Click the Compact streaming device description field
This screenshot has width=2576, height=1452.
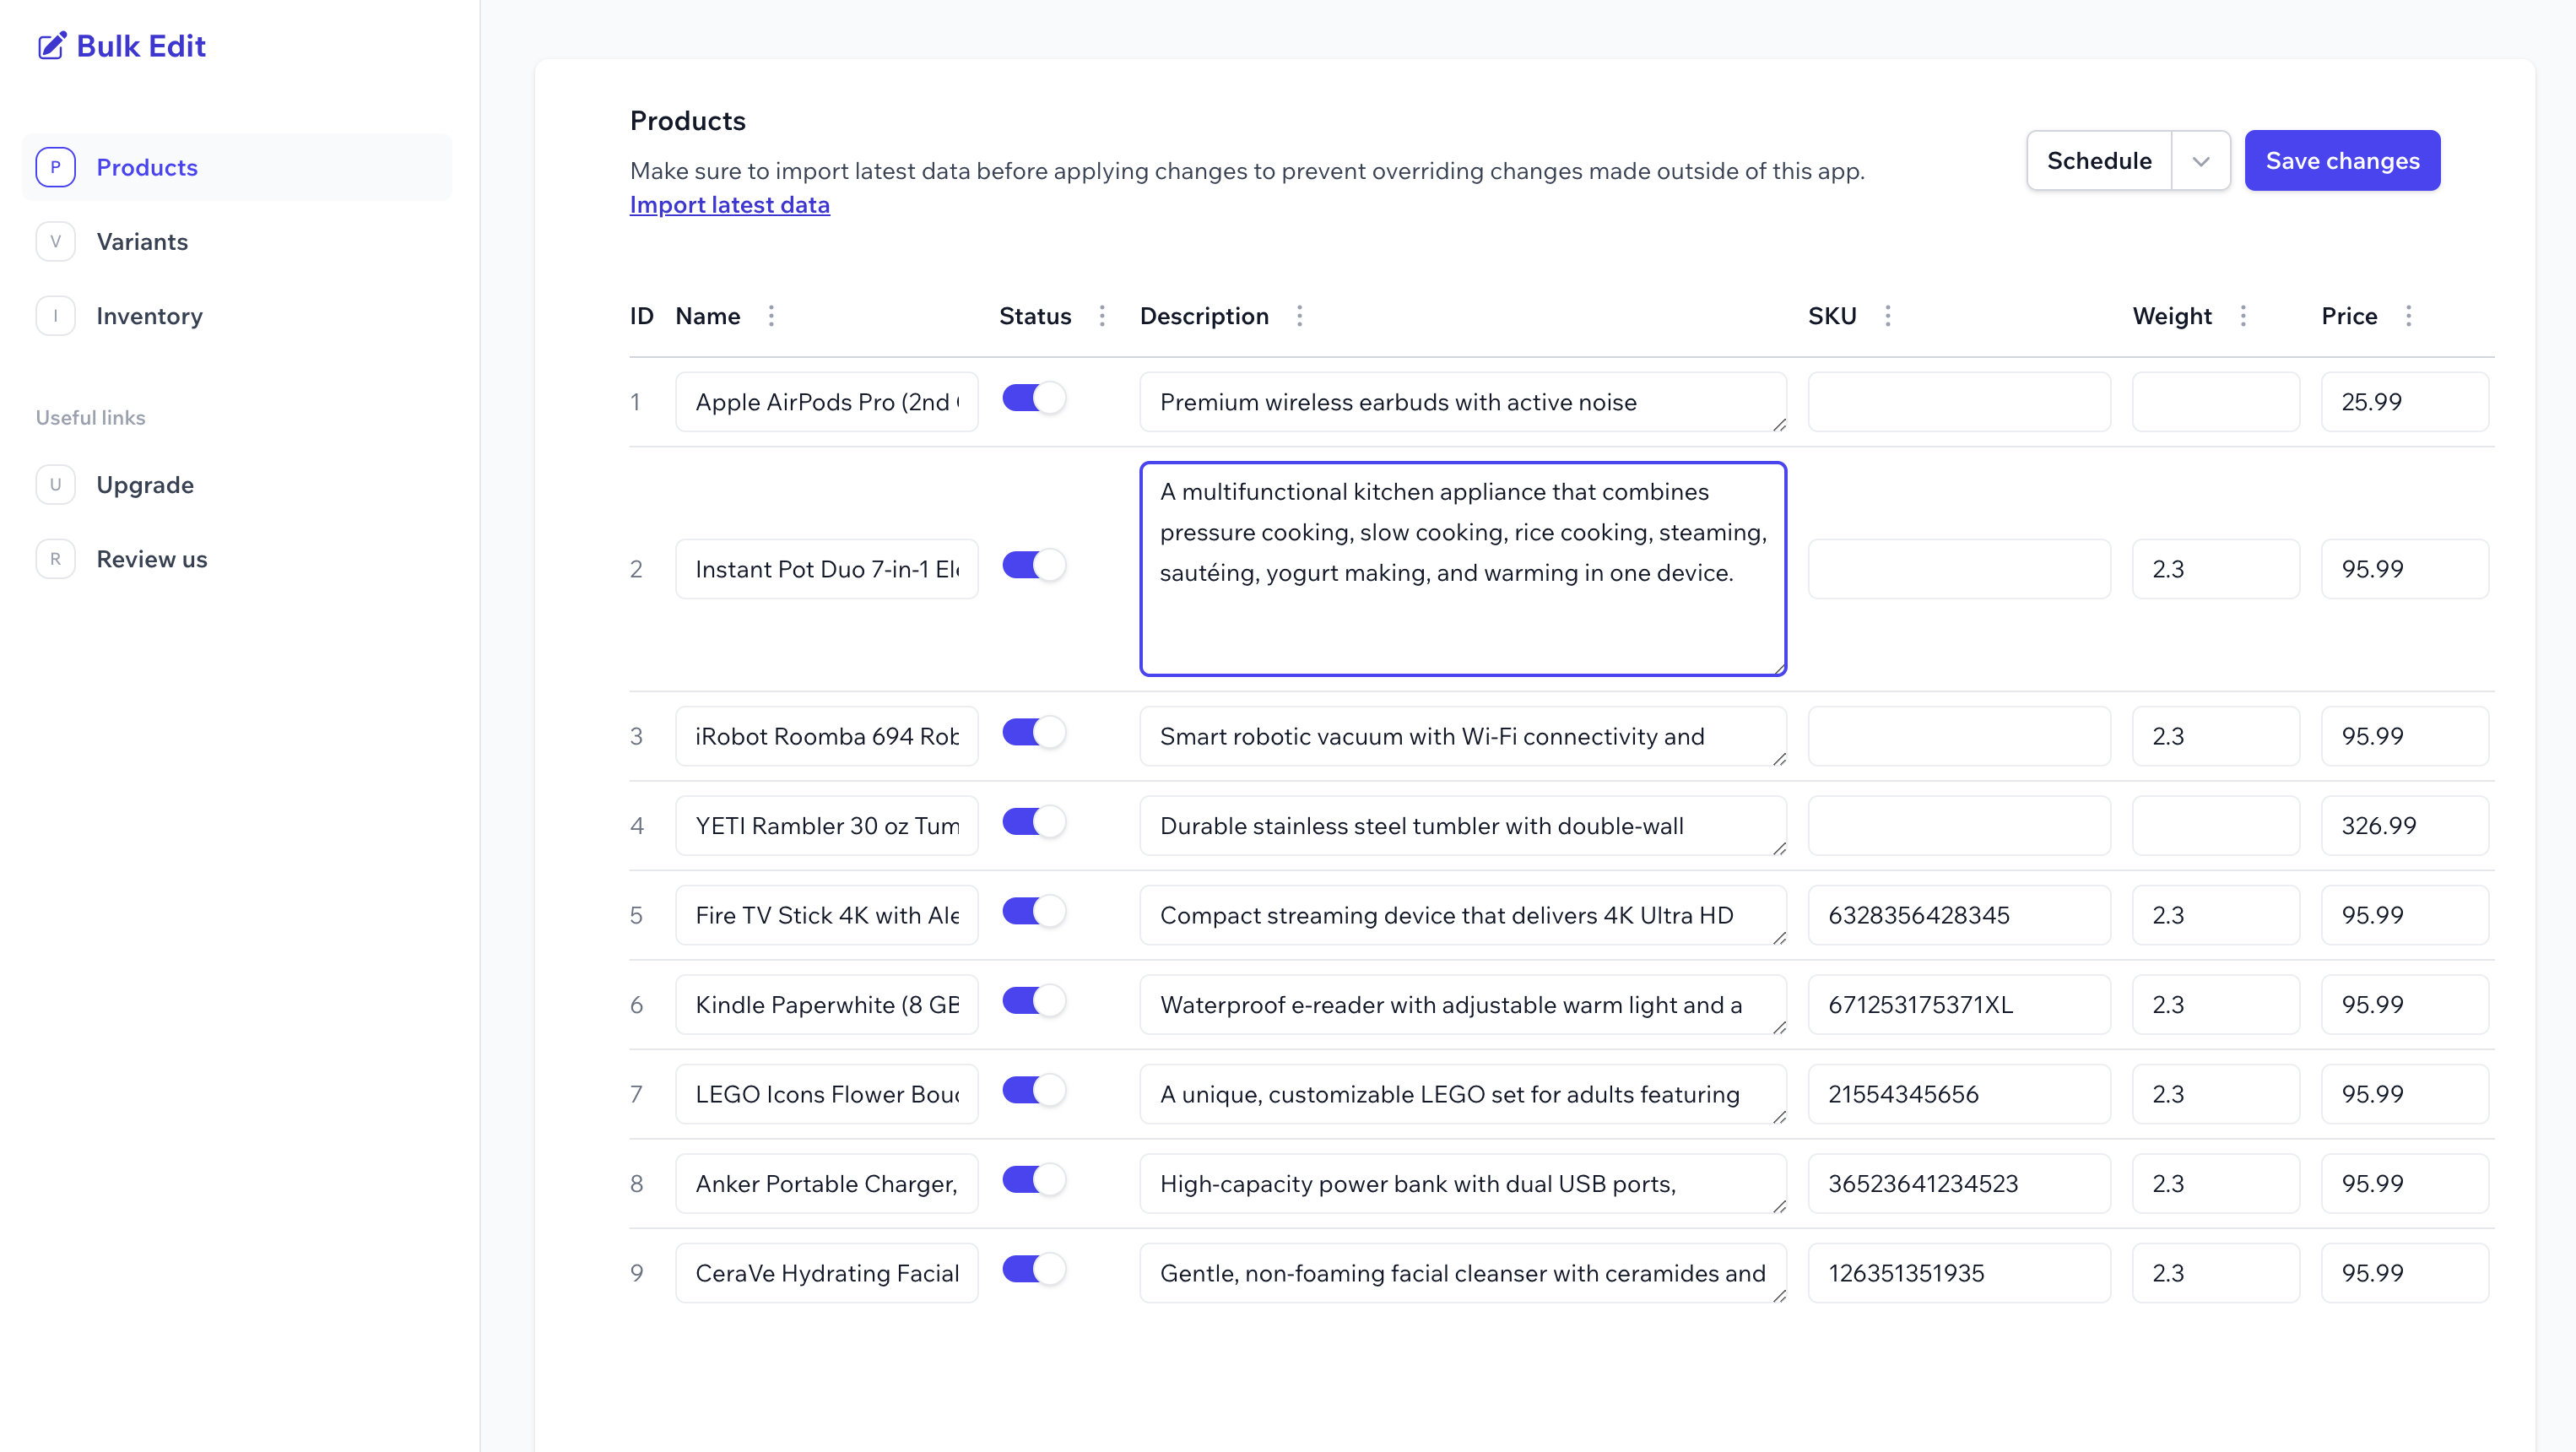1463,915
